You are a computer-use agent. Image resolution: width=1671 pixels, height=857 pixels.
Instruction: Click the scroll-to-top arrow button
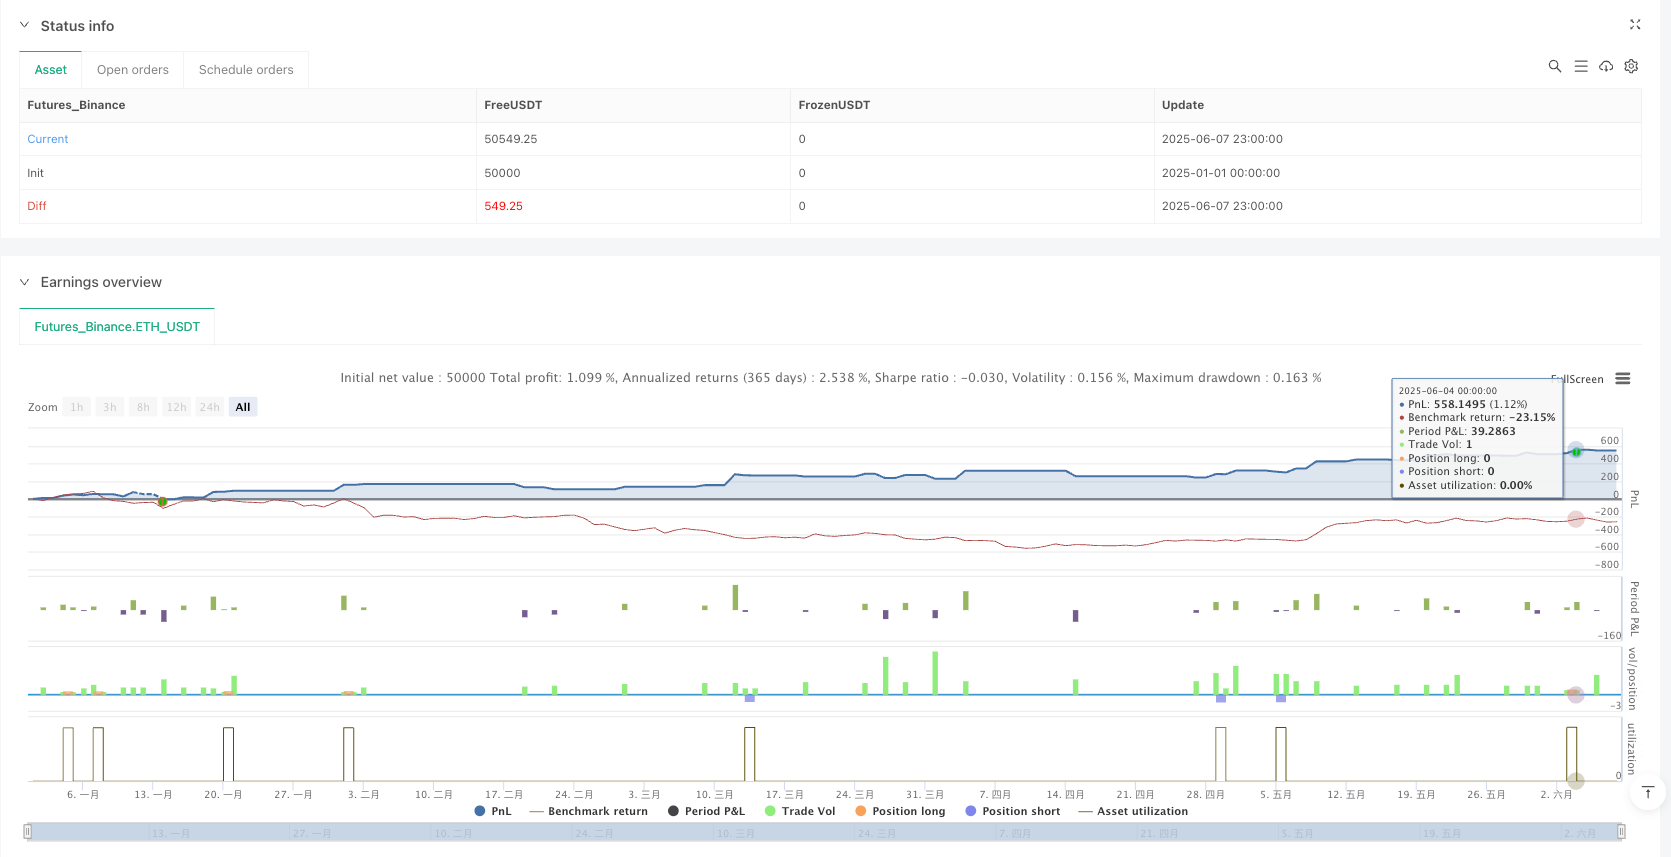(x=1648, y=793)
